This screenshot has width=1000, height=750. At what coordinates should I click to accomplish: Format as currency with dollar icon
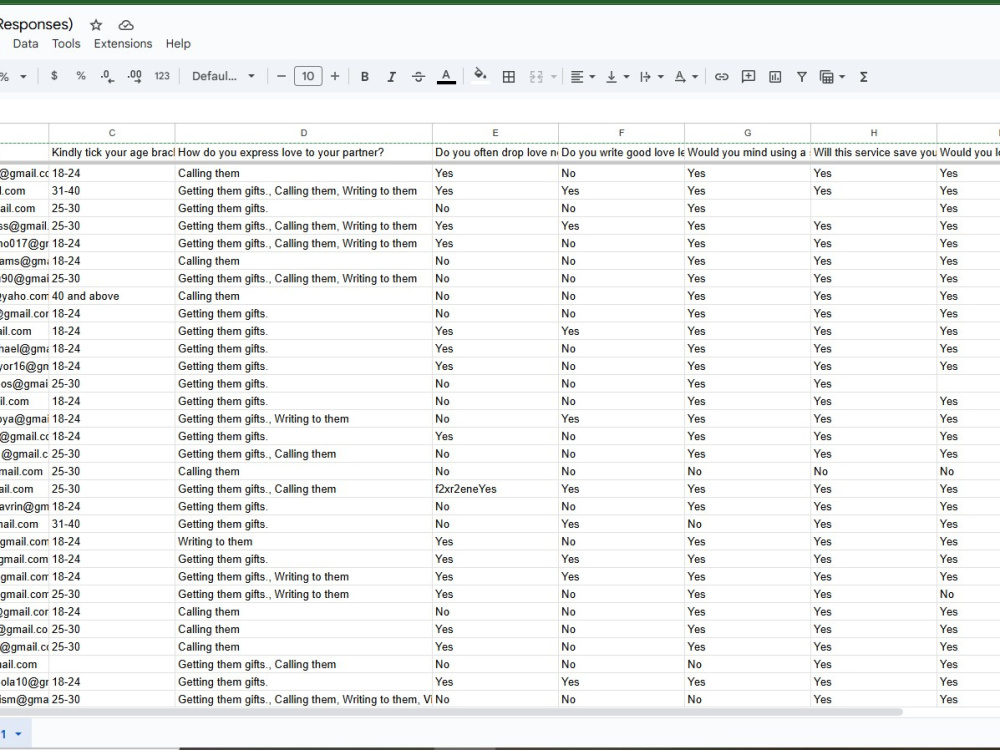pyautogui.click(x=54, y=76)
